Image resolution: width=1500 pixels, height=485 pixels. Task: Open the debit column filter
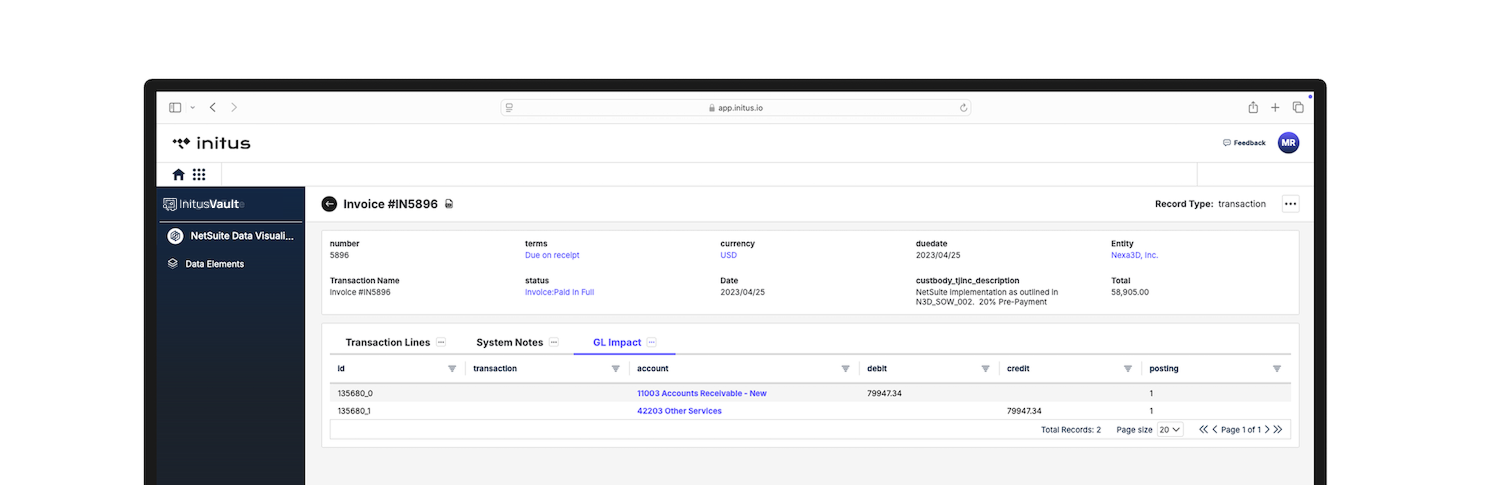(986, 369)
